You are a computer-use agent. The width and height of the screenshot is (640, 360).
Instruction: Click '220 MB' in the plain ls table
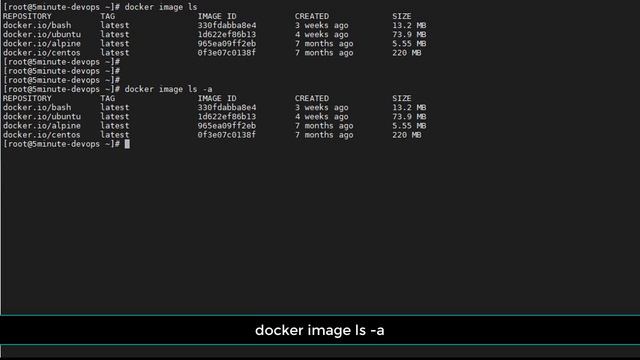(407, 53)
